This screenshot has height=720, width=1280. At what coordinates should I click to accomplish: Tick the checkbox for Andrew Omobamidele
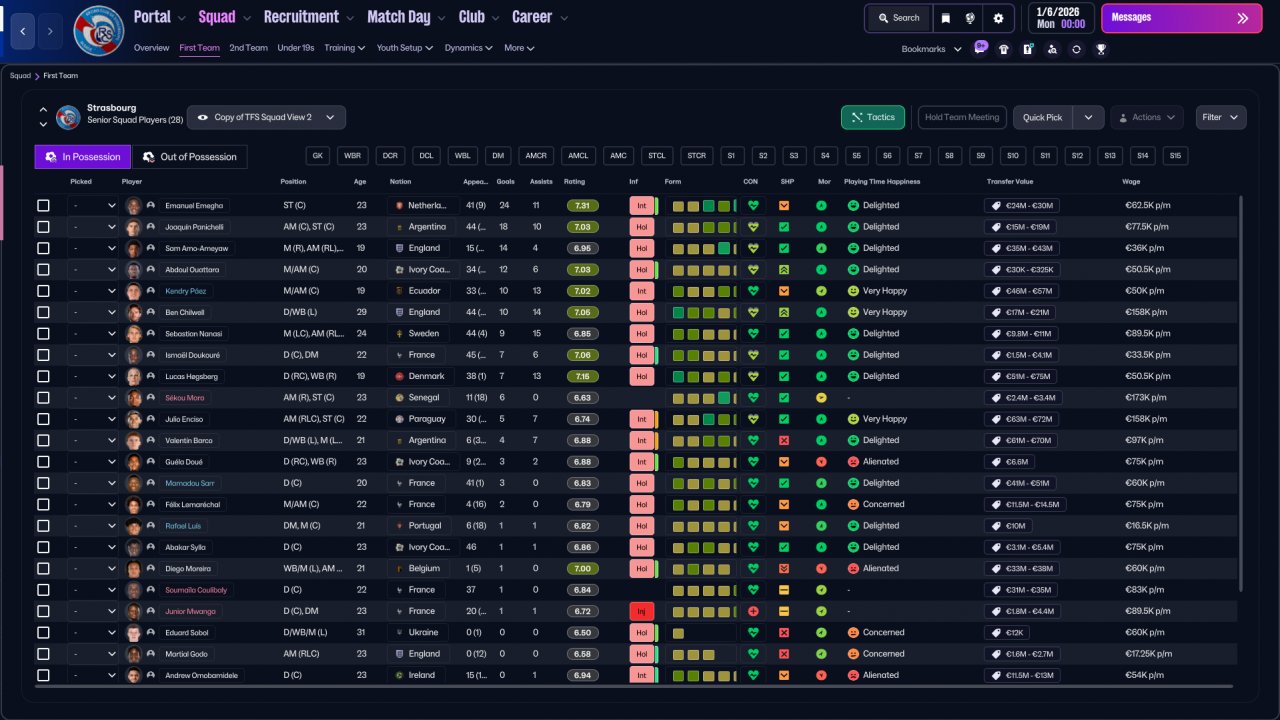pyautogui.click(x=43, y=675)
